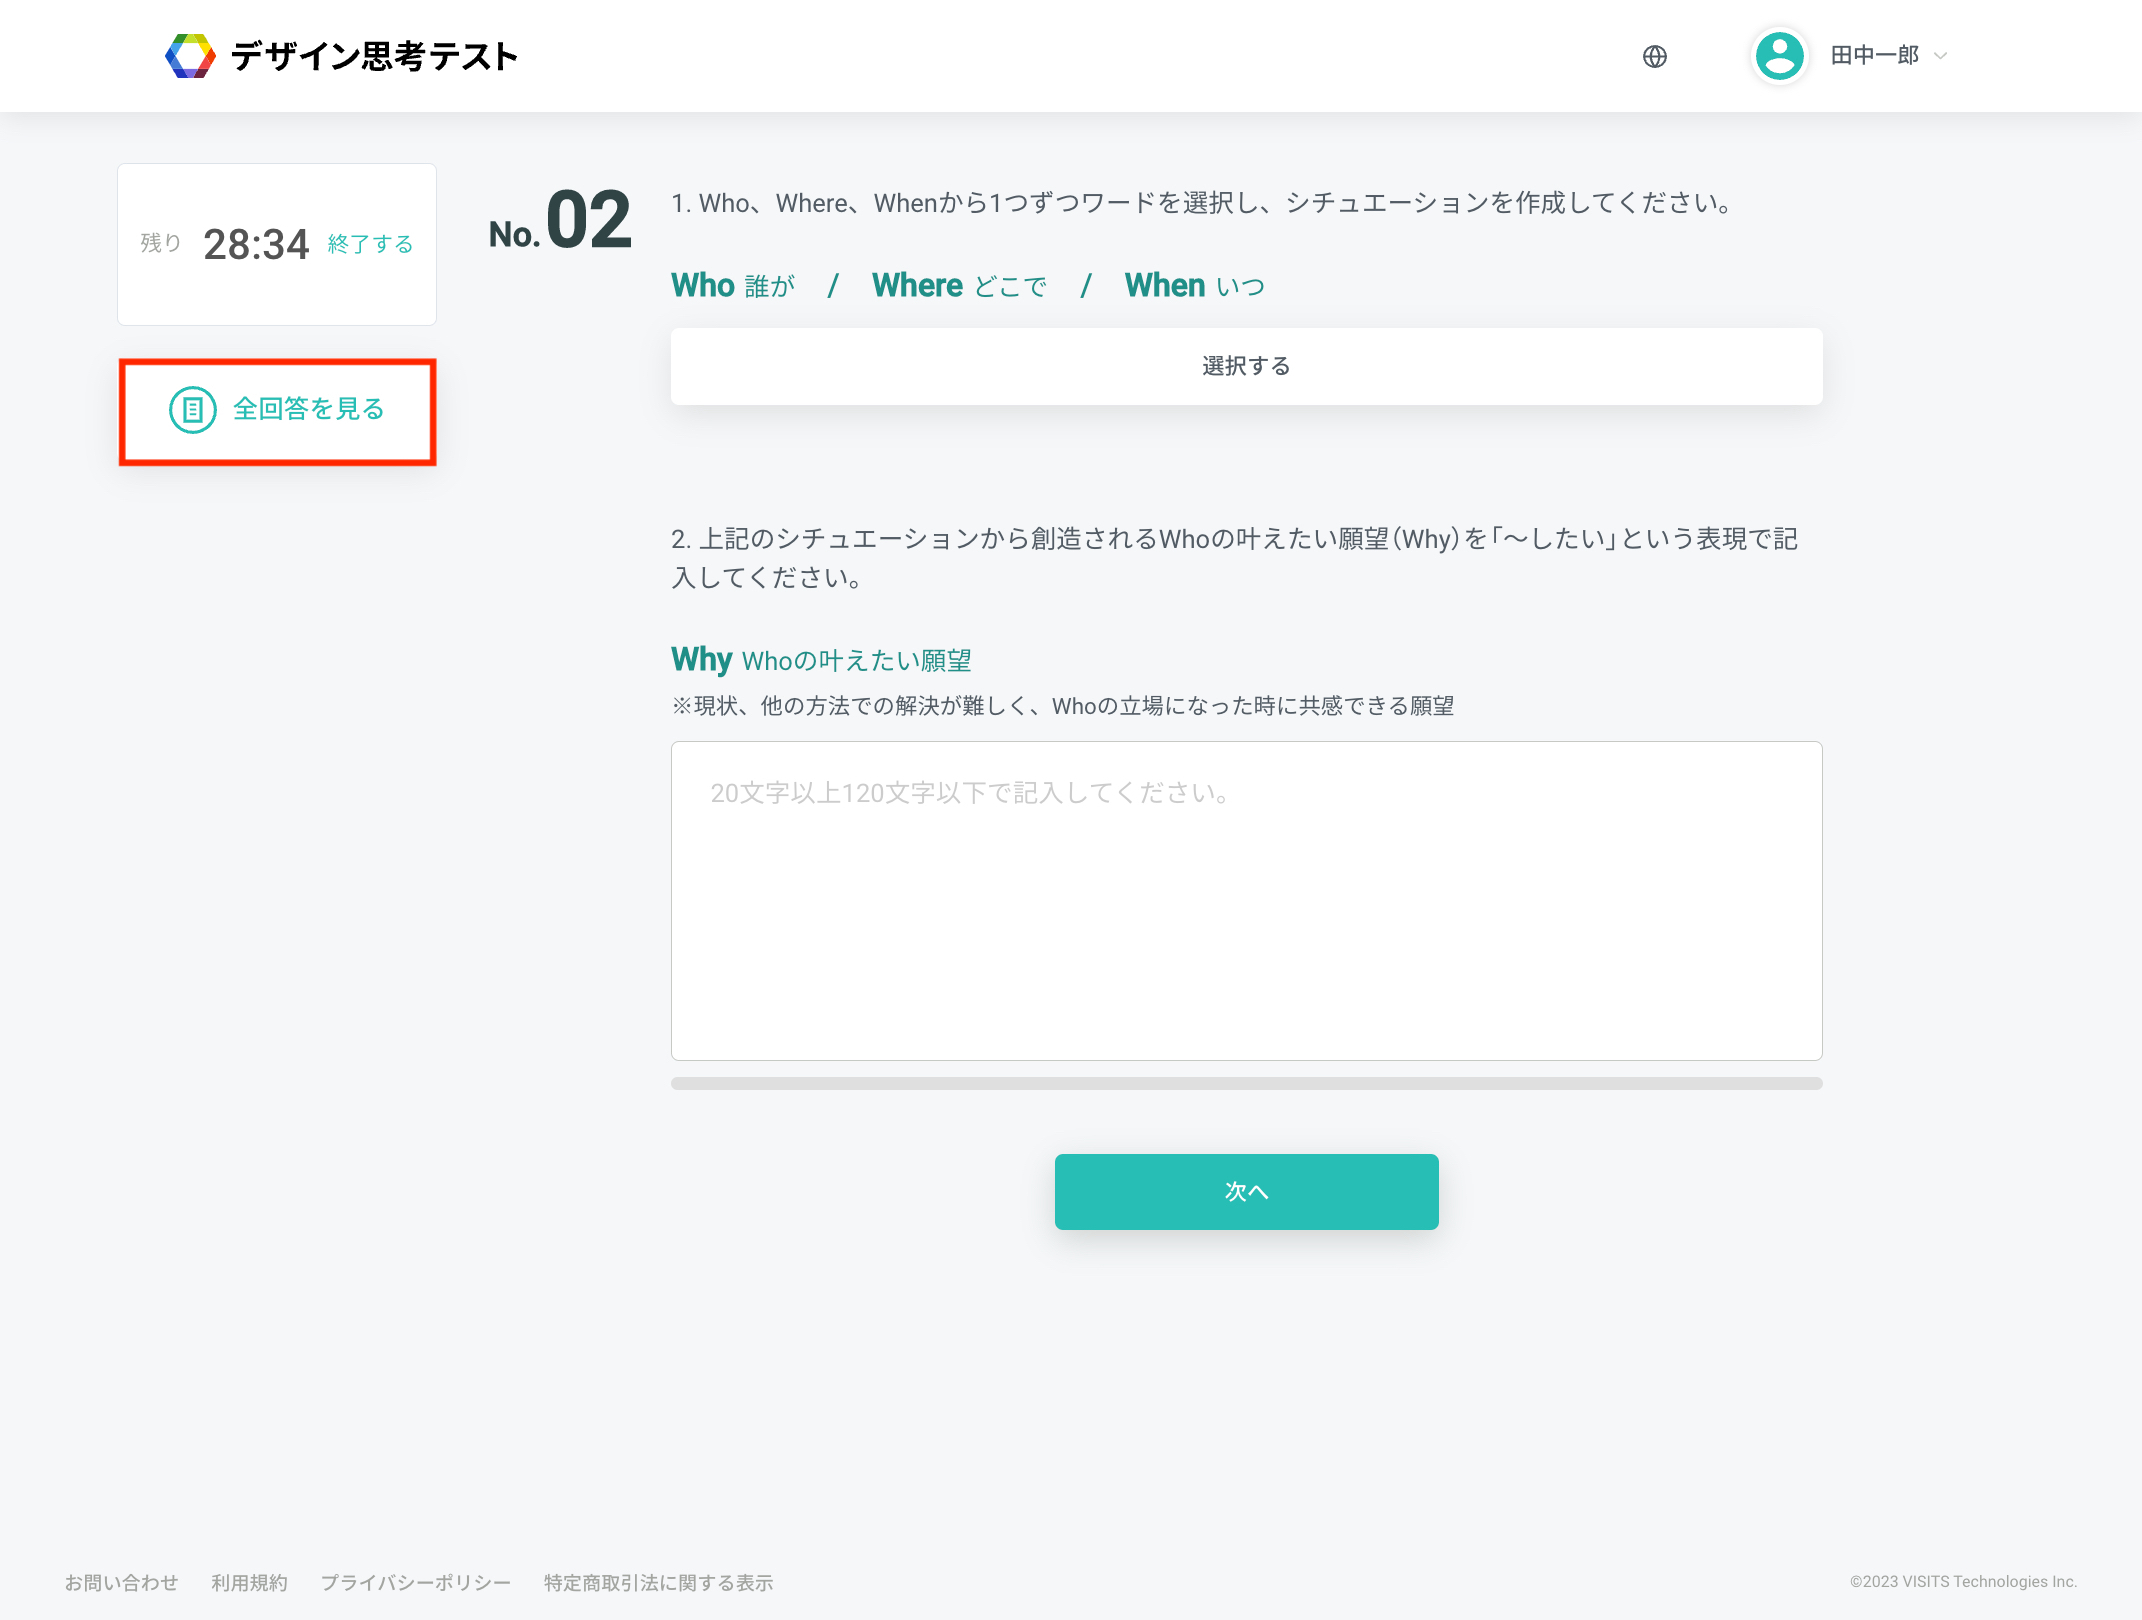Click the When いつ heading
The height and width of the screenshot is (1620, 2142).
coord(1194,286)
